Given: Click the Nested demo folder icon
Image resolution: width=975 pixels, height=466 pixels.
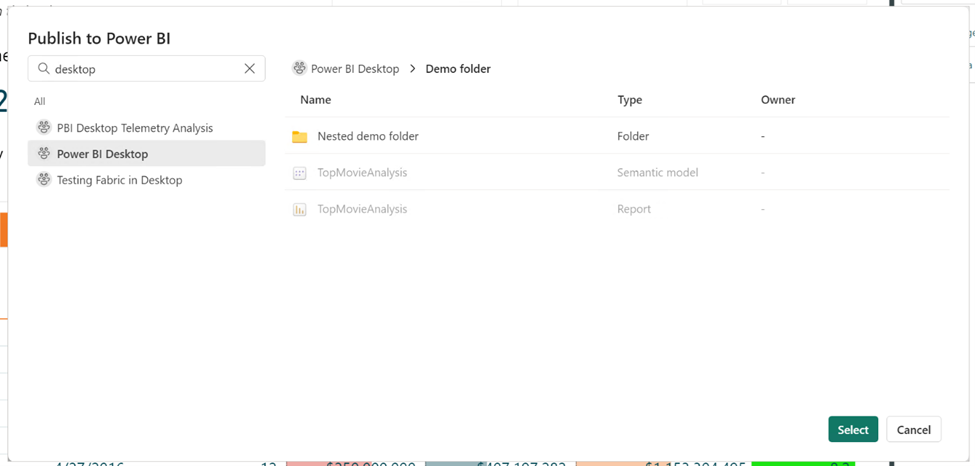Looking at the screenshot, I should click(299, 137).
